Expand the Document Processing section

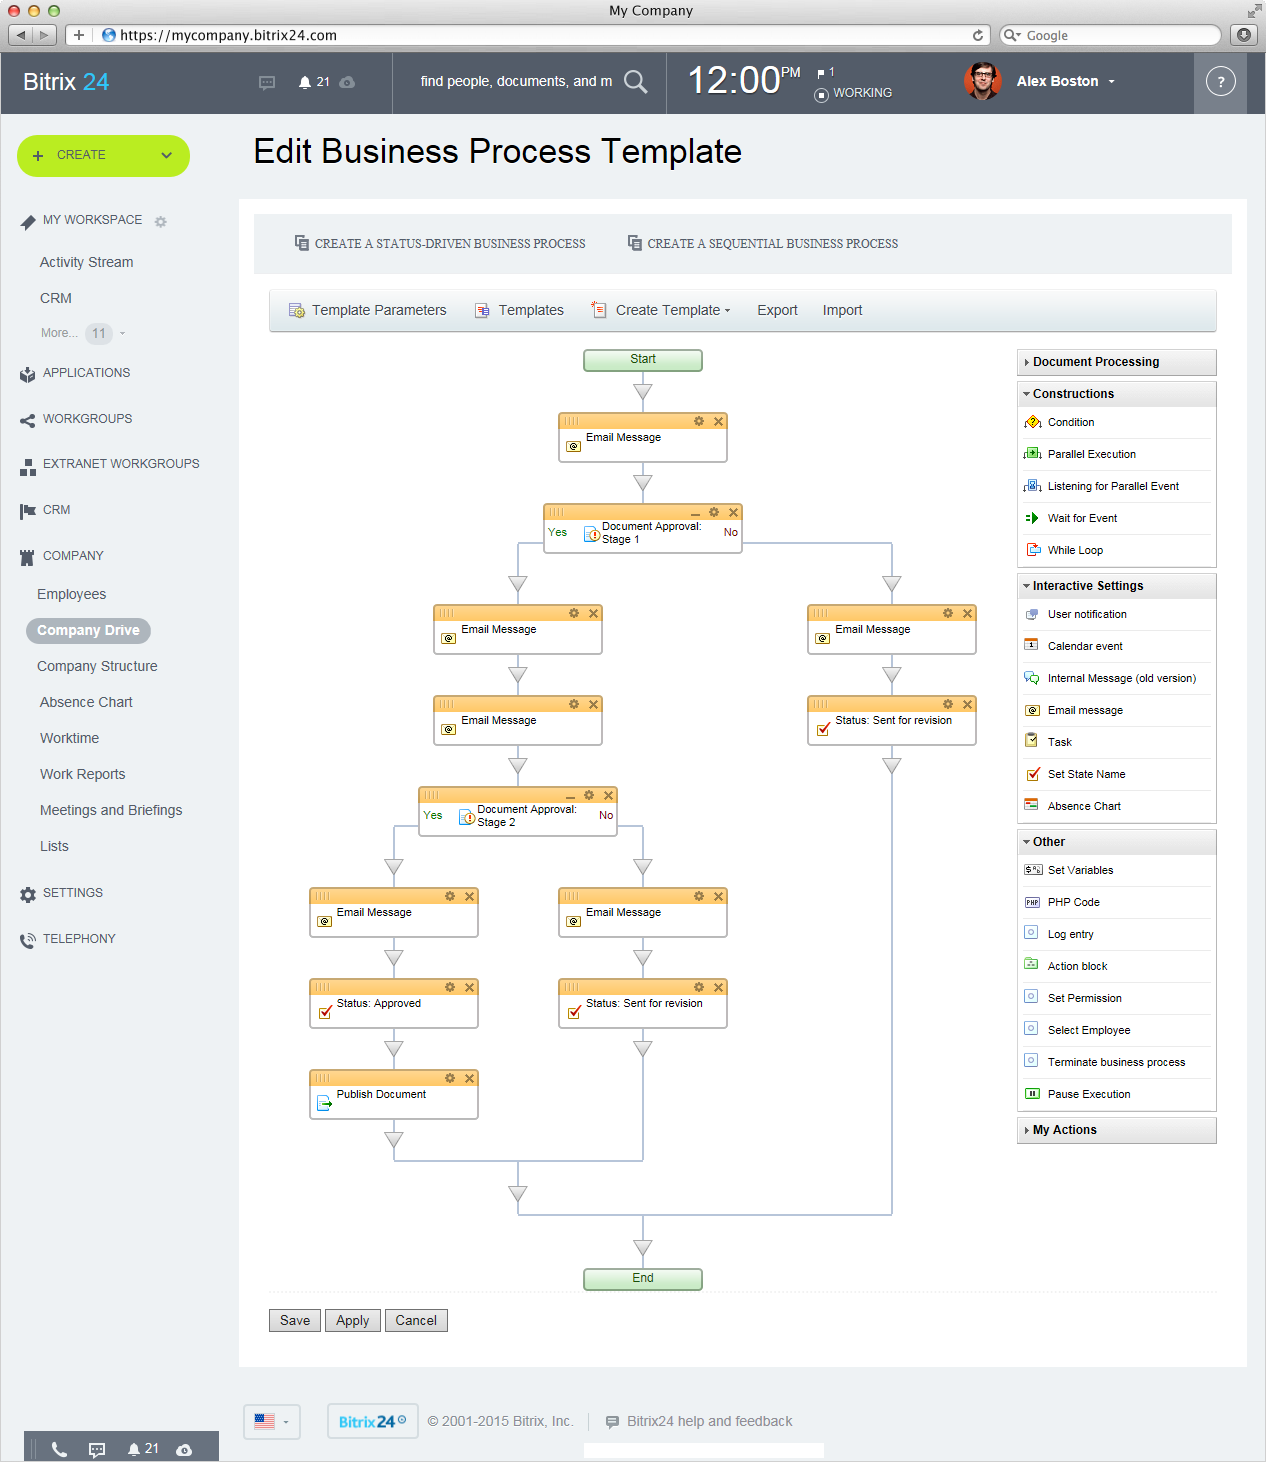(1096, 362)
